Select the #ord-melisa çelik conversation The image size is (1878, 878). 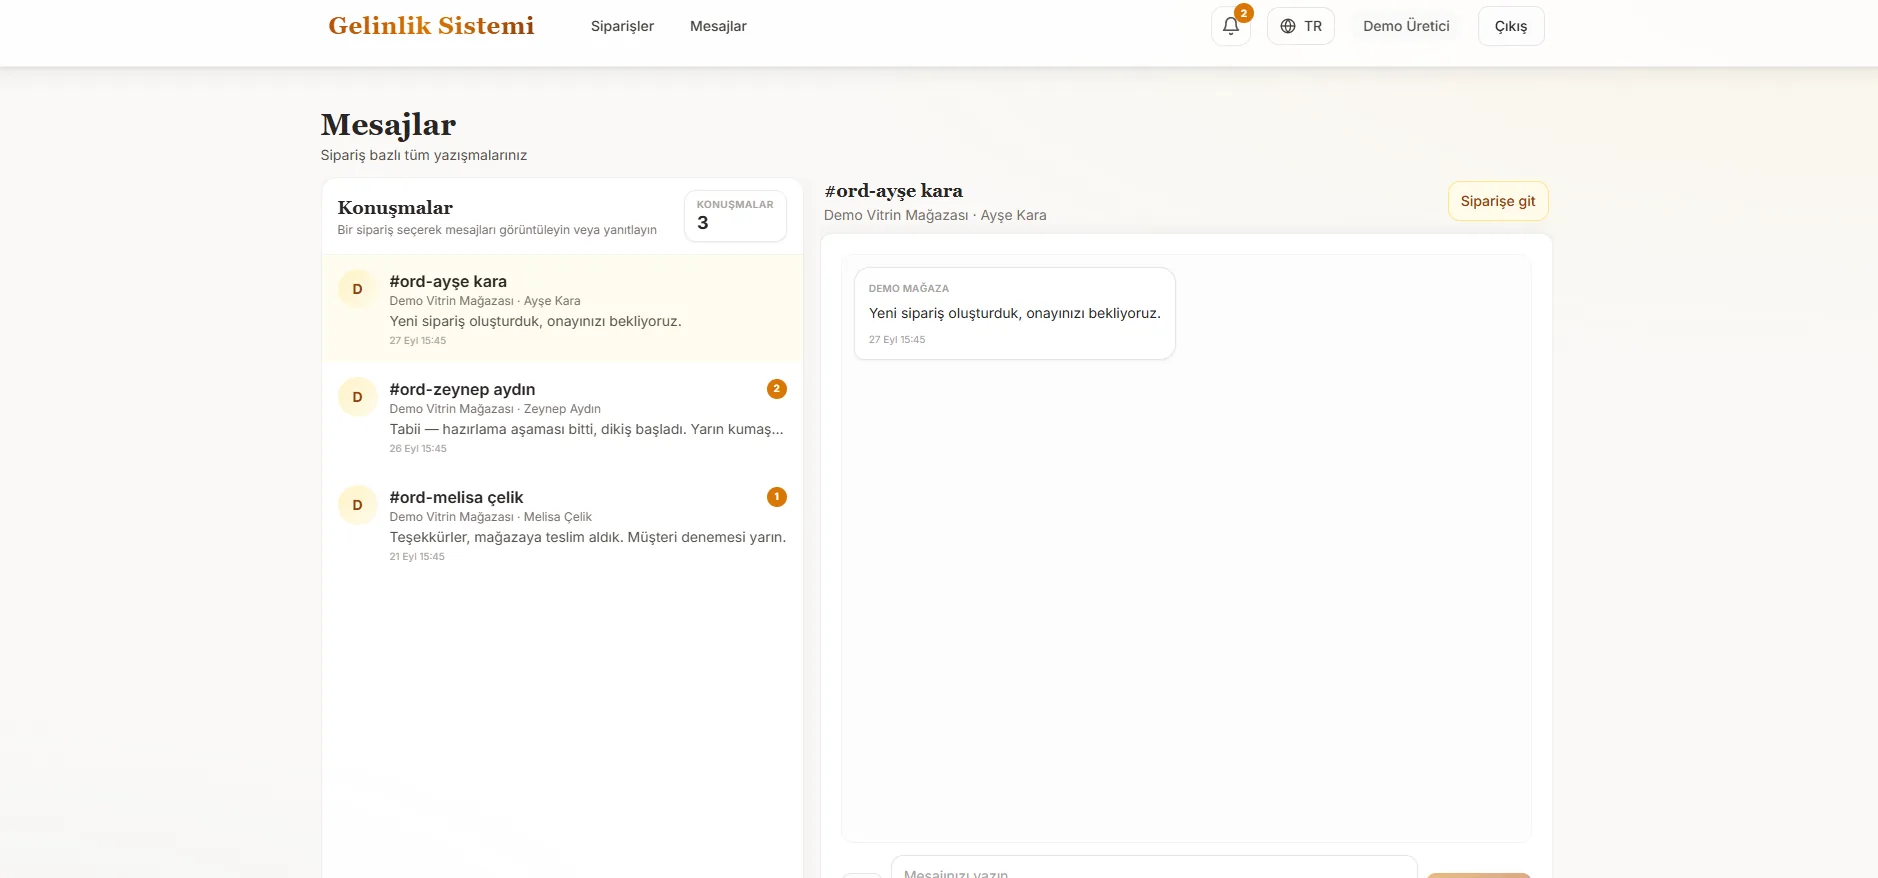[x=562, y=525]
